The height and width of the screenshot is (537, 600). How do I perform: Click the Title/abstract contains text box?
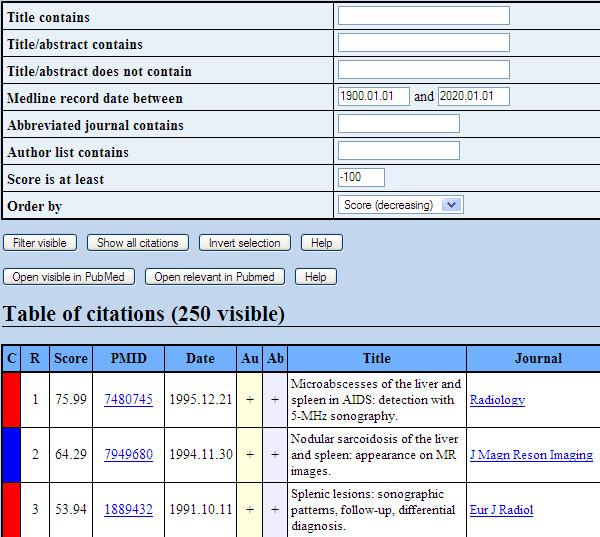423,43
